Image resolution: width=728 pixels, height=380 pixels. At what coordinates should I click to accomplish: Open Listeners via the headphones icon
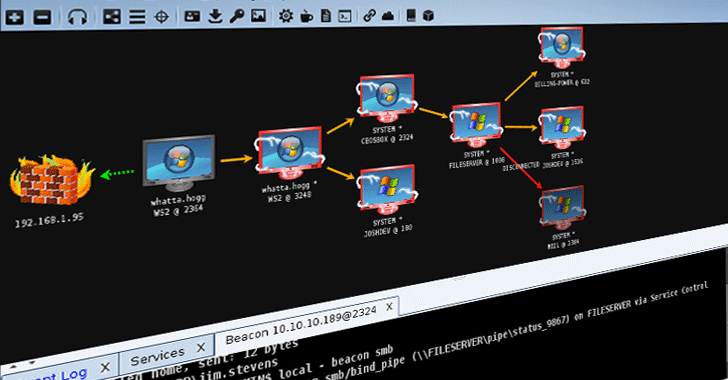point(77,17)
